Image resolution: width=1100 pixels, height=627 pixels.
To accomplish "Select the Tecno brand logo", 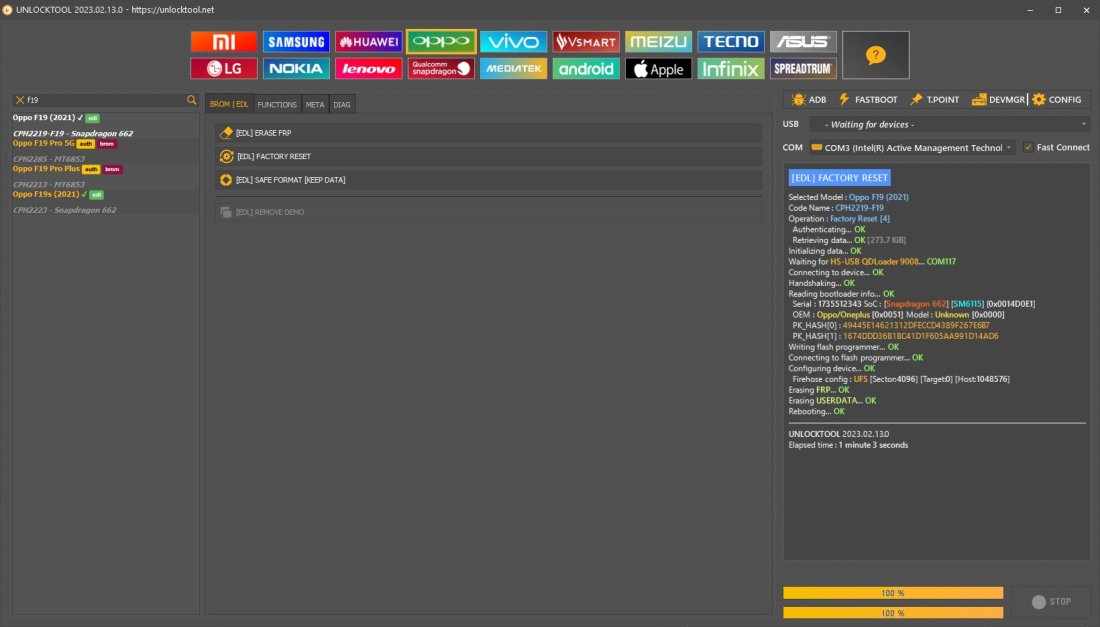I will click(x=730, y=41).
